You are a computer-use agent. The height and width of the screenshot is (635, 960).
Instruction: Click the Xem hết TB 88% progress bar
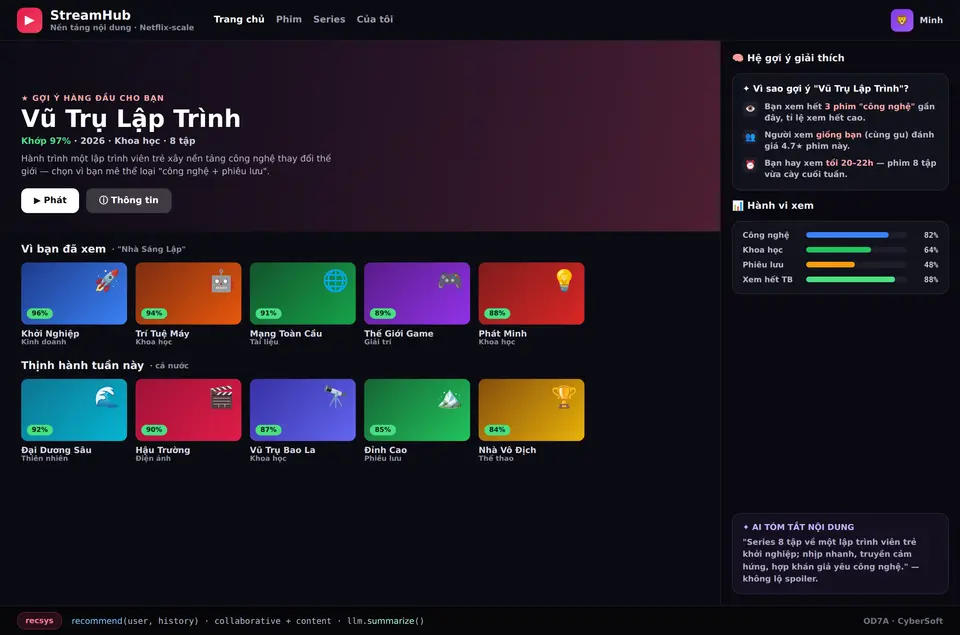(856, 279)
